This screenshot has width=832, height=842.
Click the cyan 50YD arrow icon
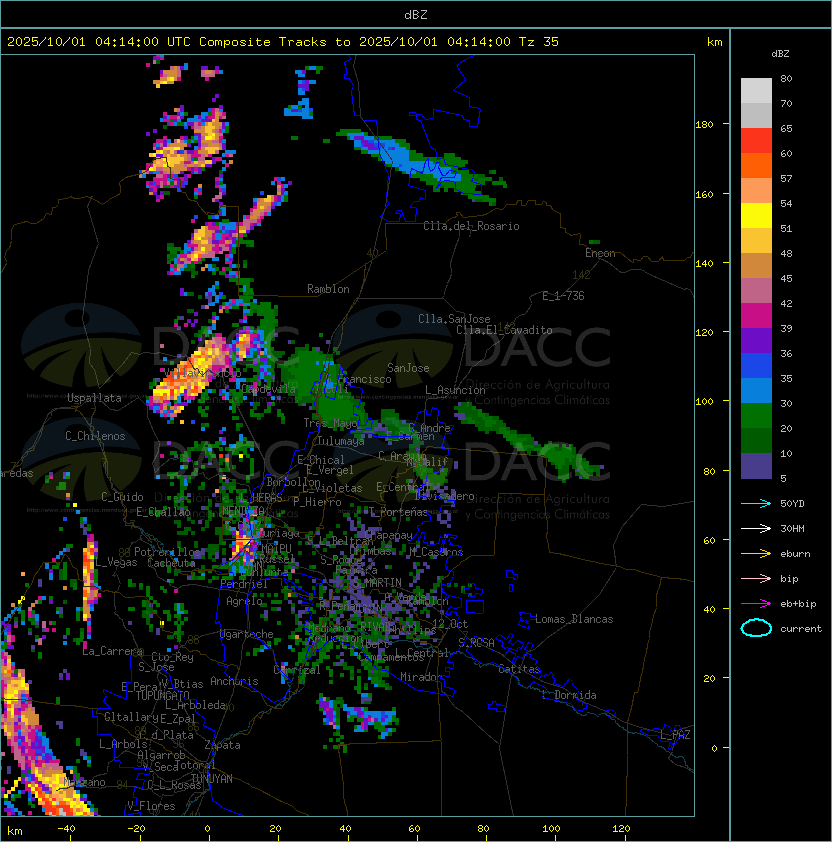coord(756,503)
